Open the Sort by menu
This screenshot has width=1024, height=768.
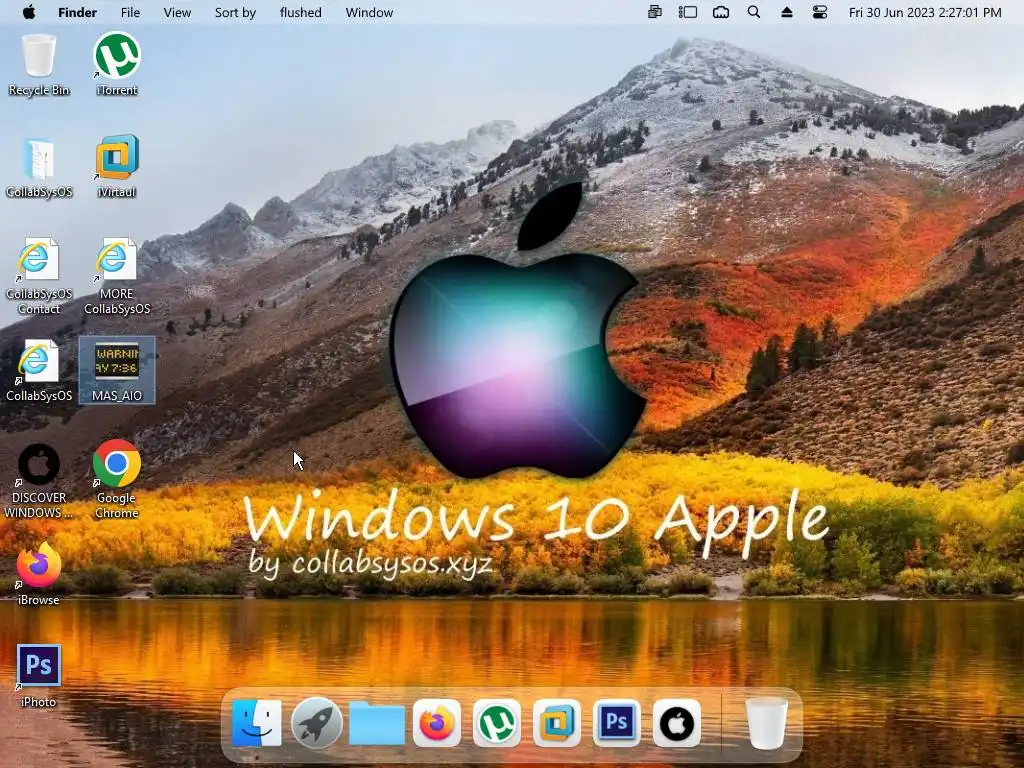[x=235, y=12]
